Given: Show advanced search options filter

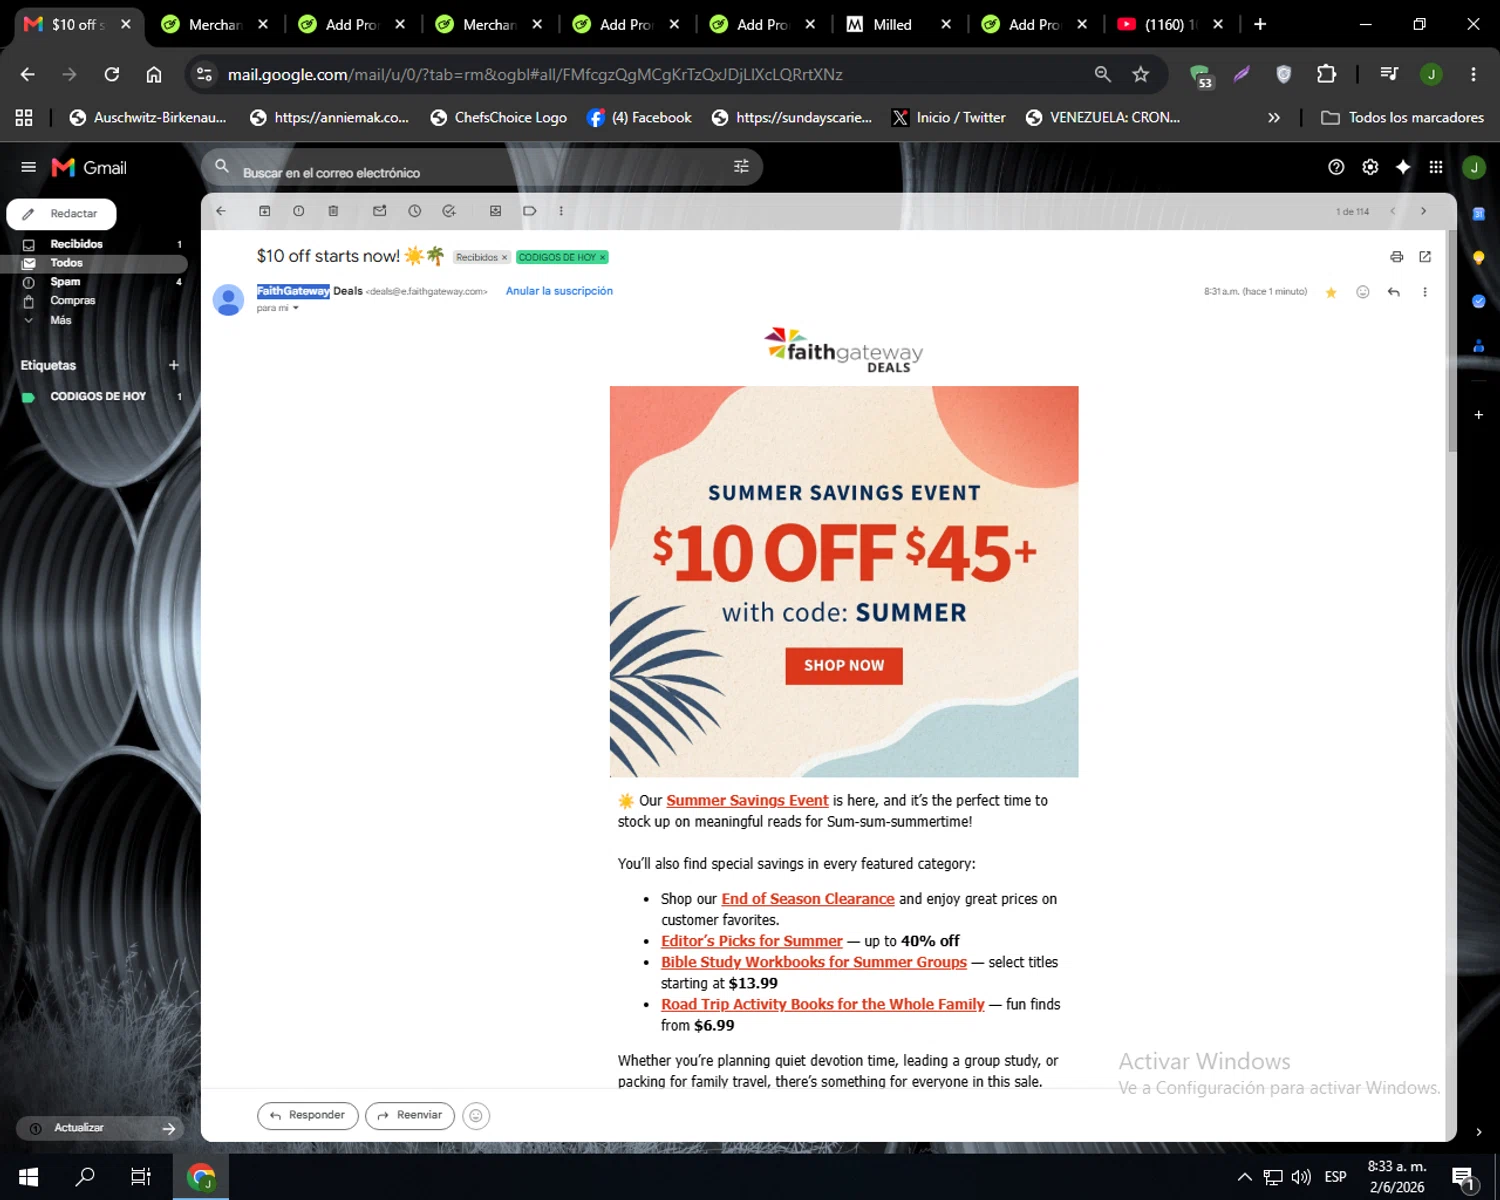Looking at the screenshot, I should pos(741,167).
